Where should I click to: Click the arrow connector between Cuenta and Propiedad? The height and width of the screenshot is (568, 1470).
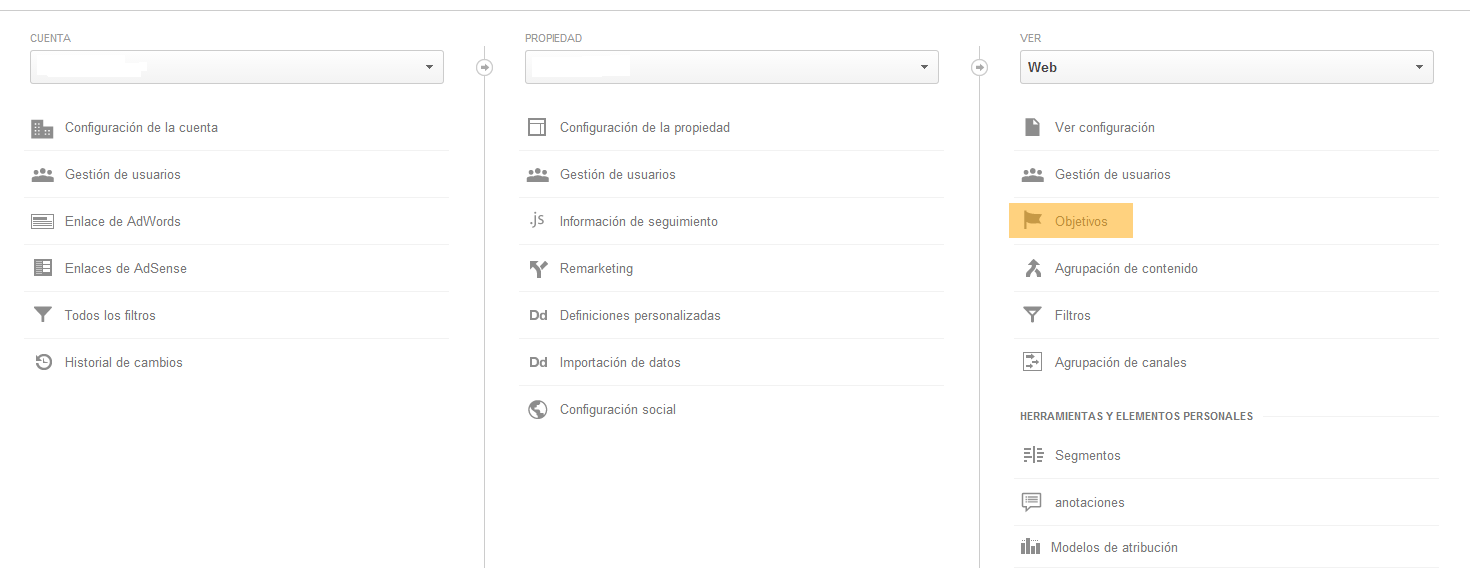(x=485, y=67)
